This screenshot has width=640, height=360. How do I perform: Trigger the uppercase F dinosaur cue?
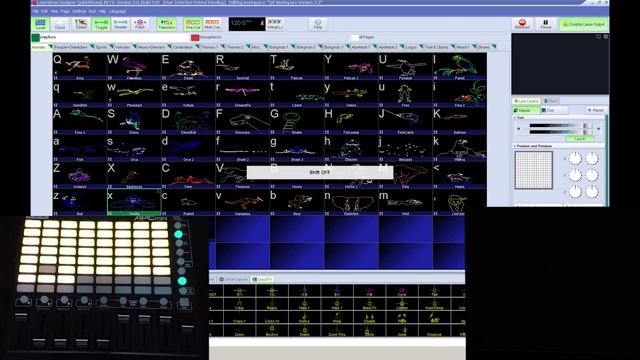tap(242, 121)
